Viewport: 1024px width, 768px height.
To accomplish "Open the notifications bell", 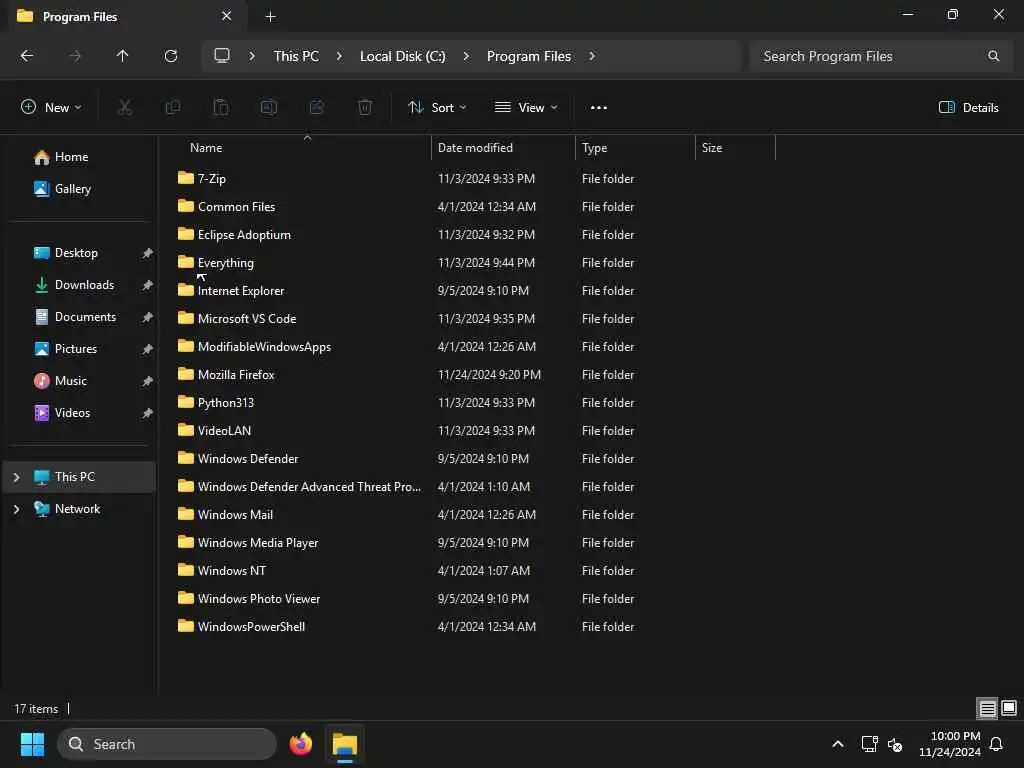I will tap(997, 744).
